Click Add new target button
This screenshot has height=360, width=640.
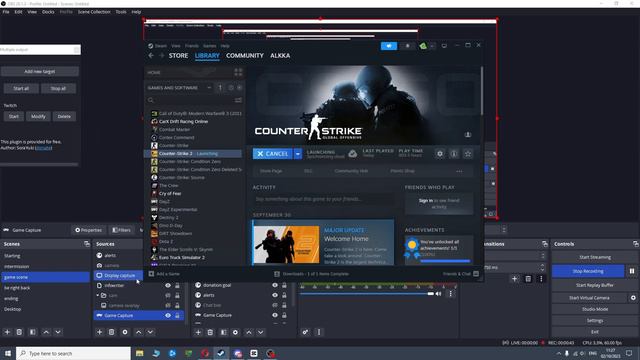(x=40, y=71)
